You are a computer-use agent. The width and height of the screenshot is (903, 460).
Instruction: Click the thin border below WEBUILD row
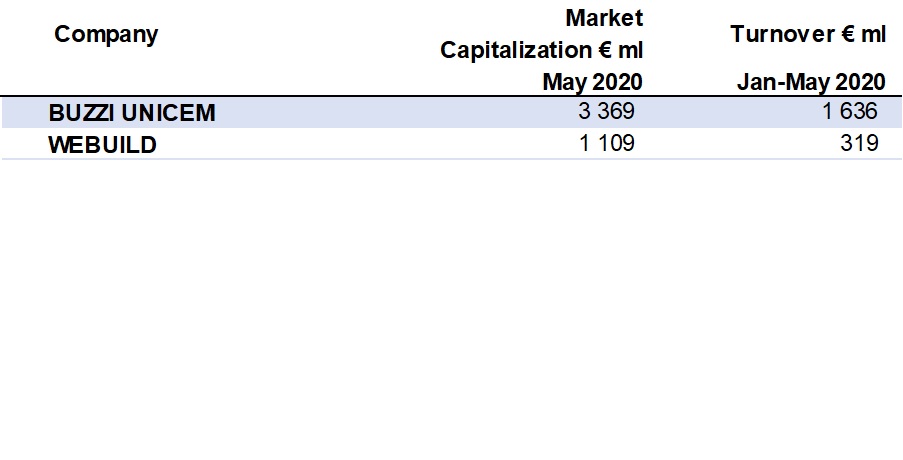(450, 159)
